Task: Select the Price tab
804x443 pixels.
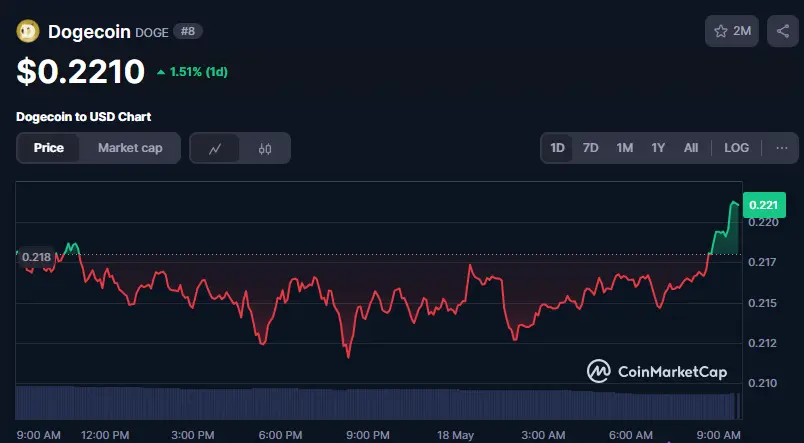Action: [49, 148]
